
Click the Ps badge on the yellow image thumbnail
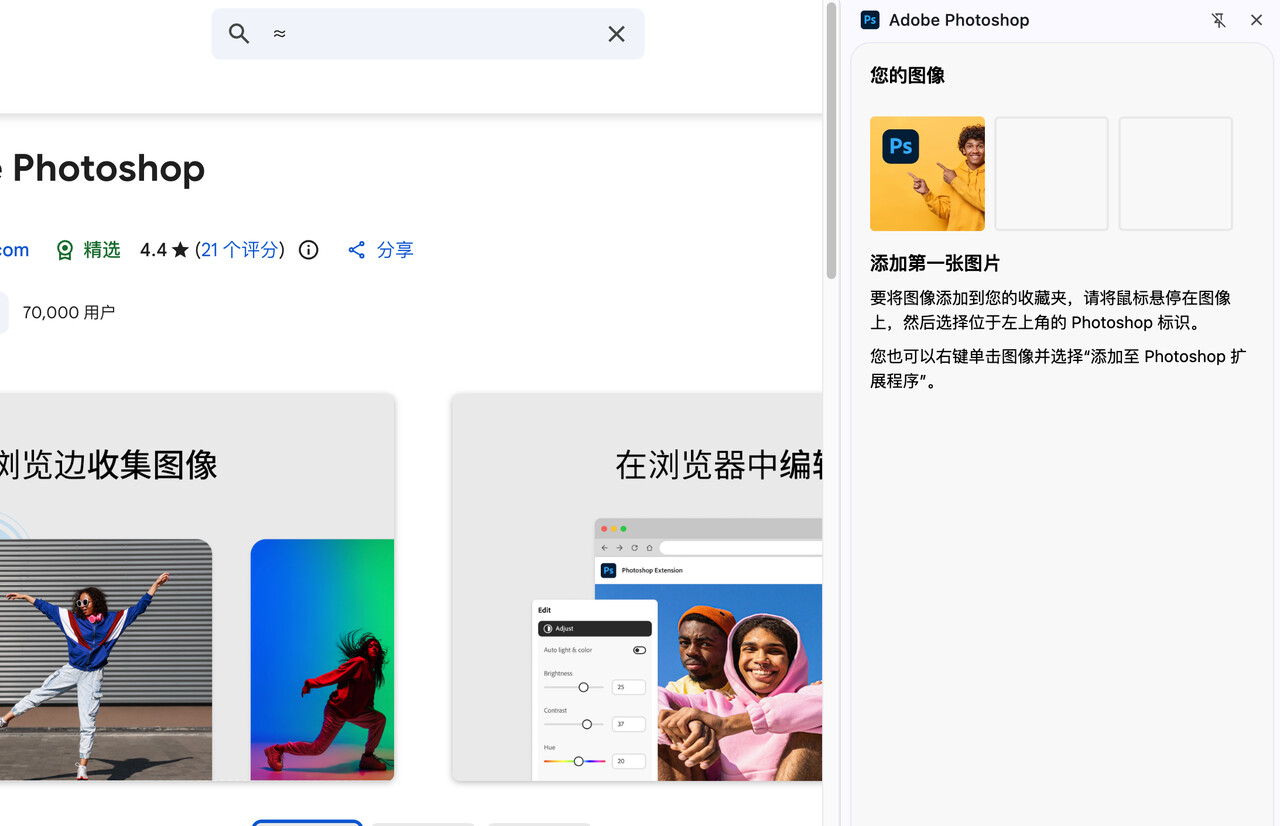point(899,145)
